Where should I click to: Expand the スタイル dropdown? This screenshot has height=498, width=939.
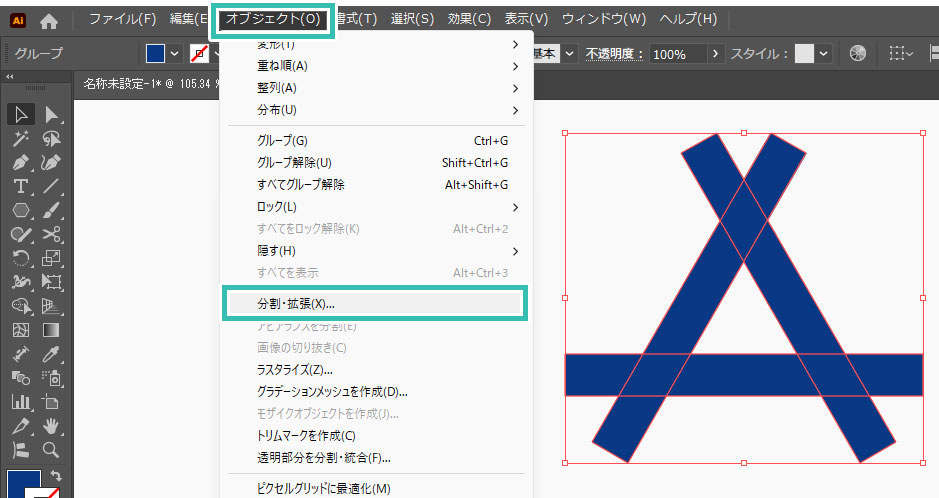824,53
